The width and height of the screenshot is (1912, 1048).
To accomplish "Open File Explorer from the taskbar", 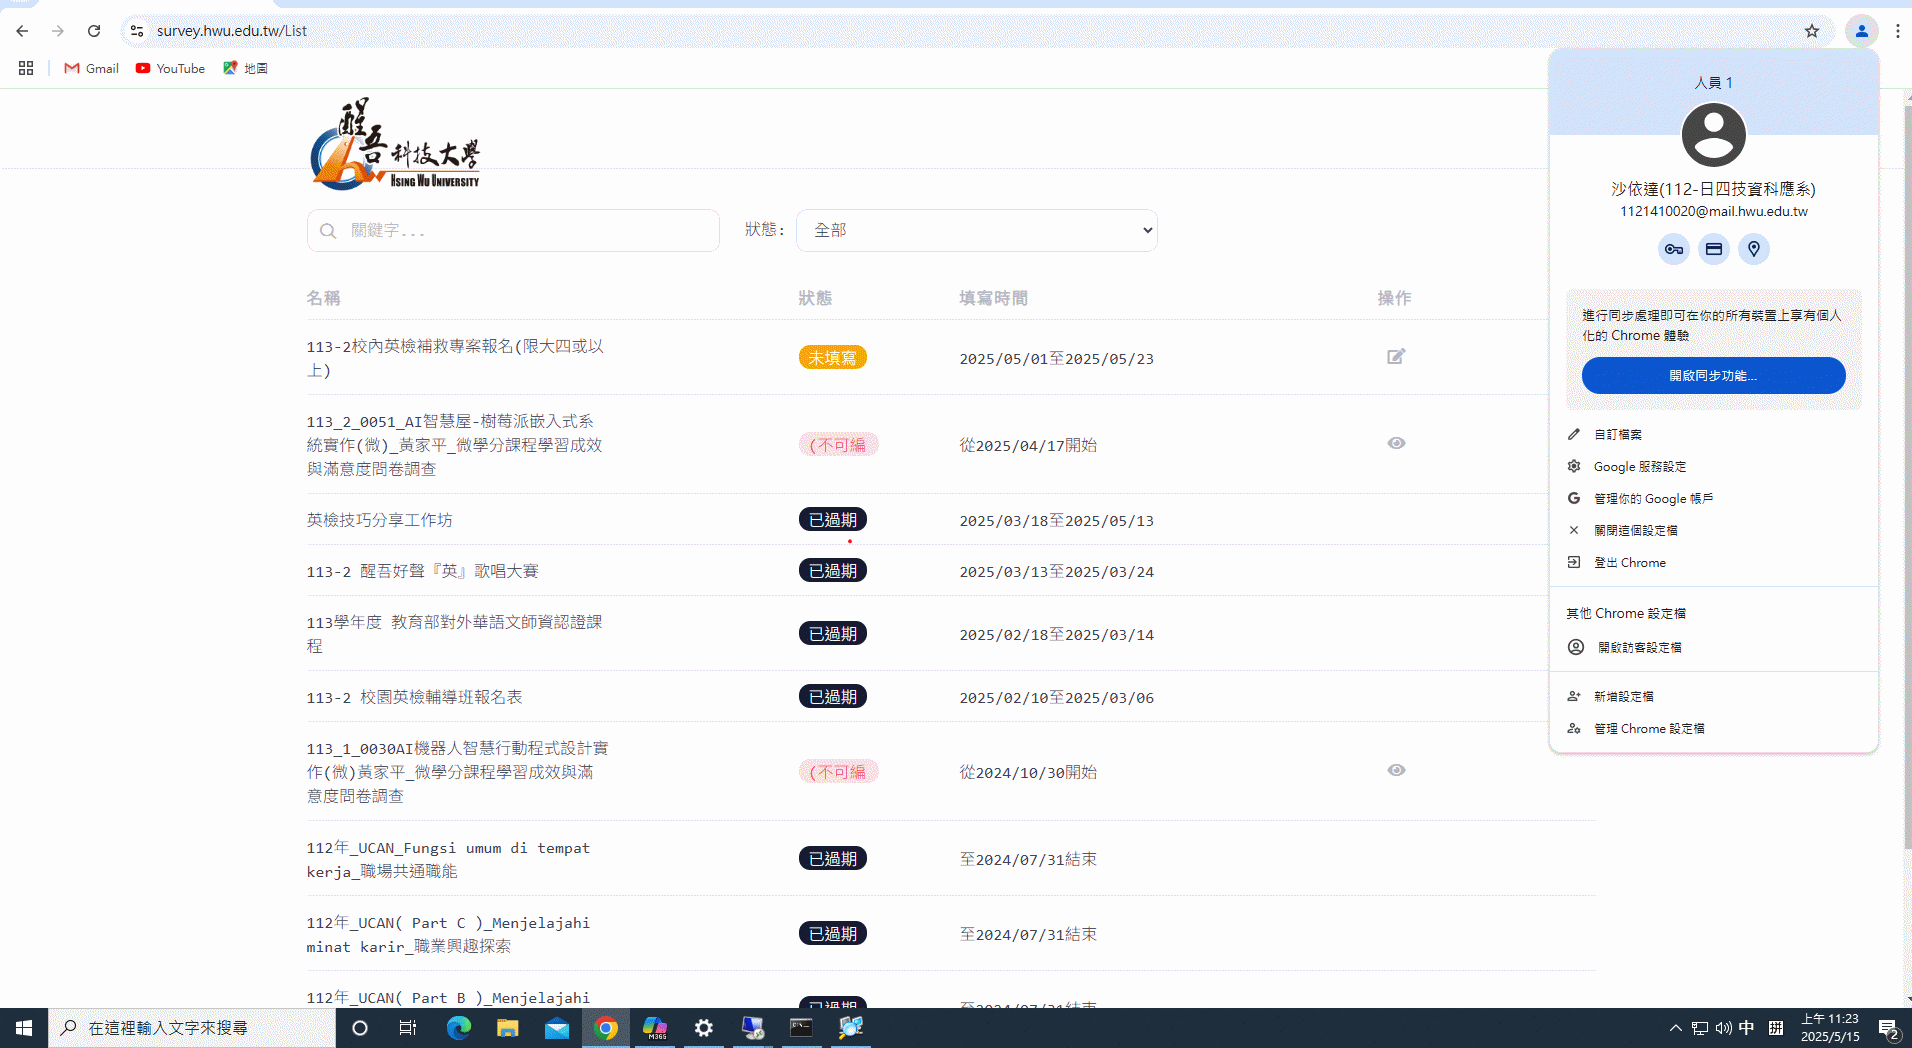I will point(508,1028).
